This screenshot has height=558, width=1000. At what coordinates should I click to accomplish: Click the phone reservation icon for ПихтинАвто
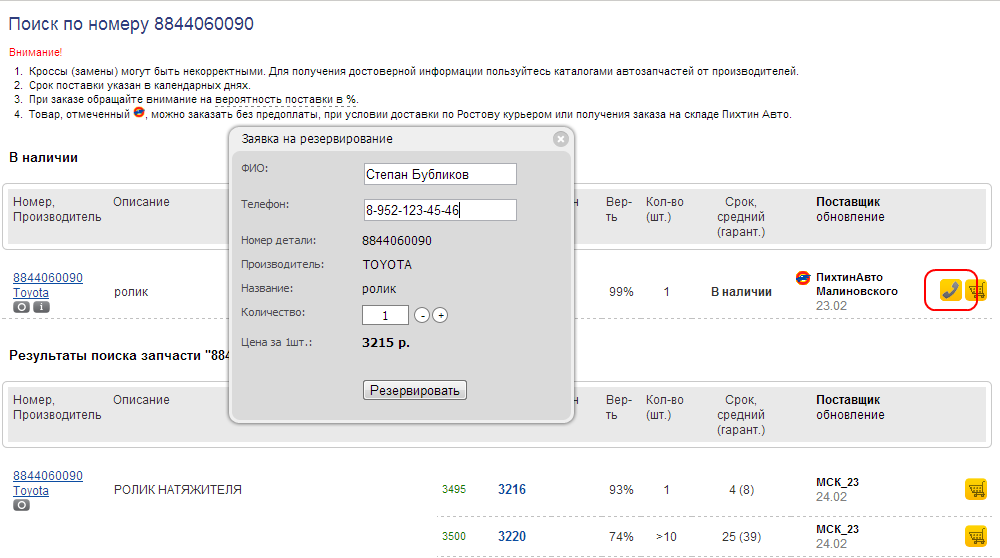coord(950,291)
